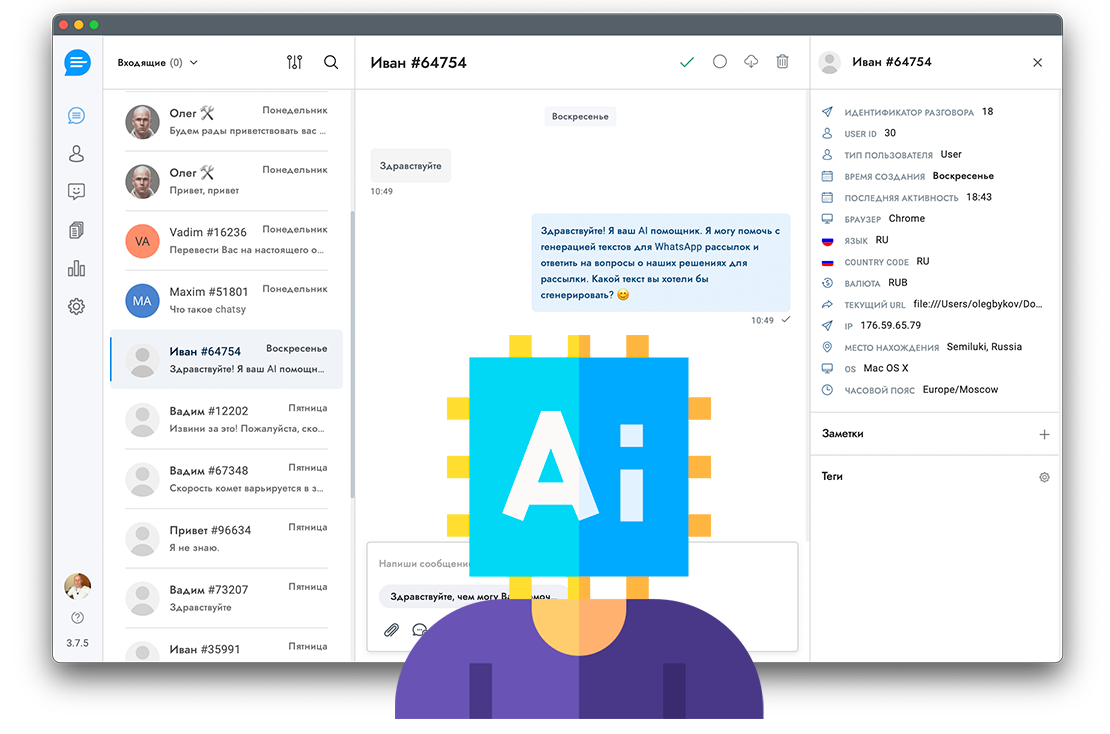1110x734 pixels.
Task: Open the Reports bar-chart sidebar icon
Action: coord(76,268)
